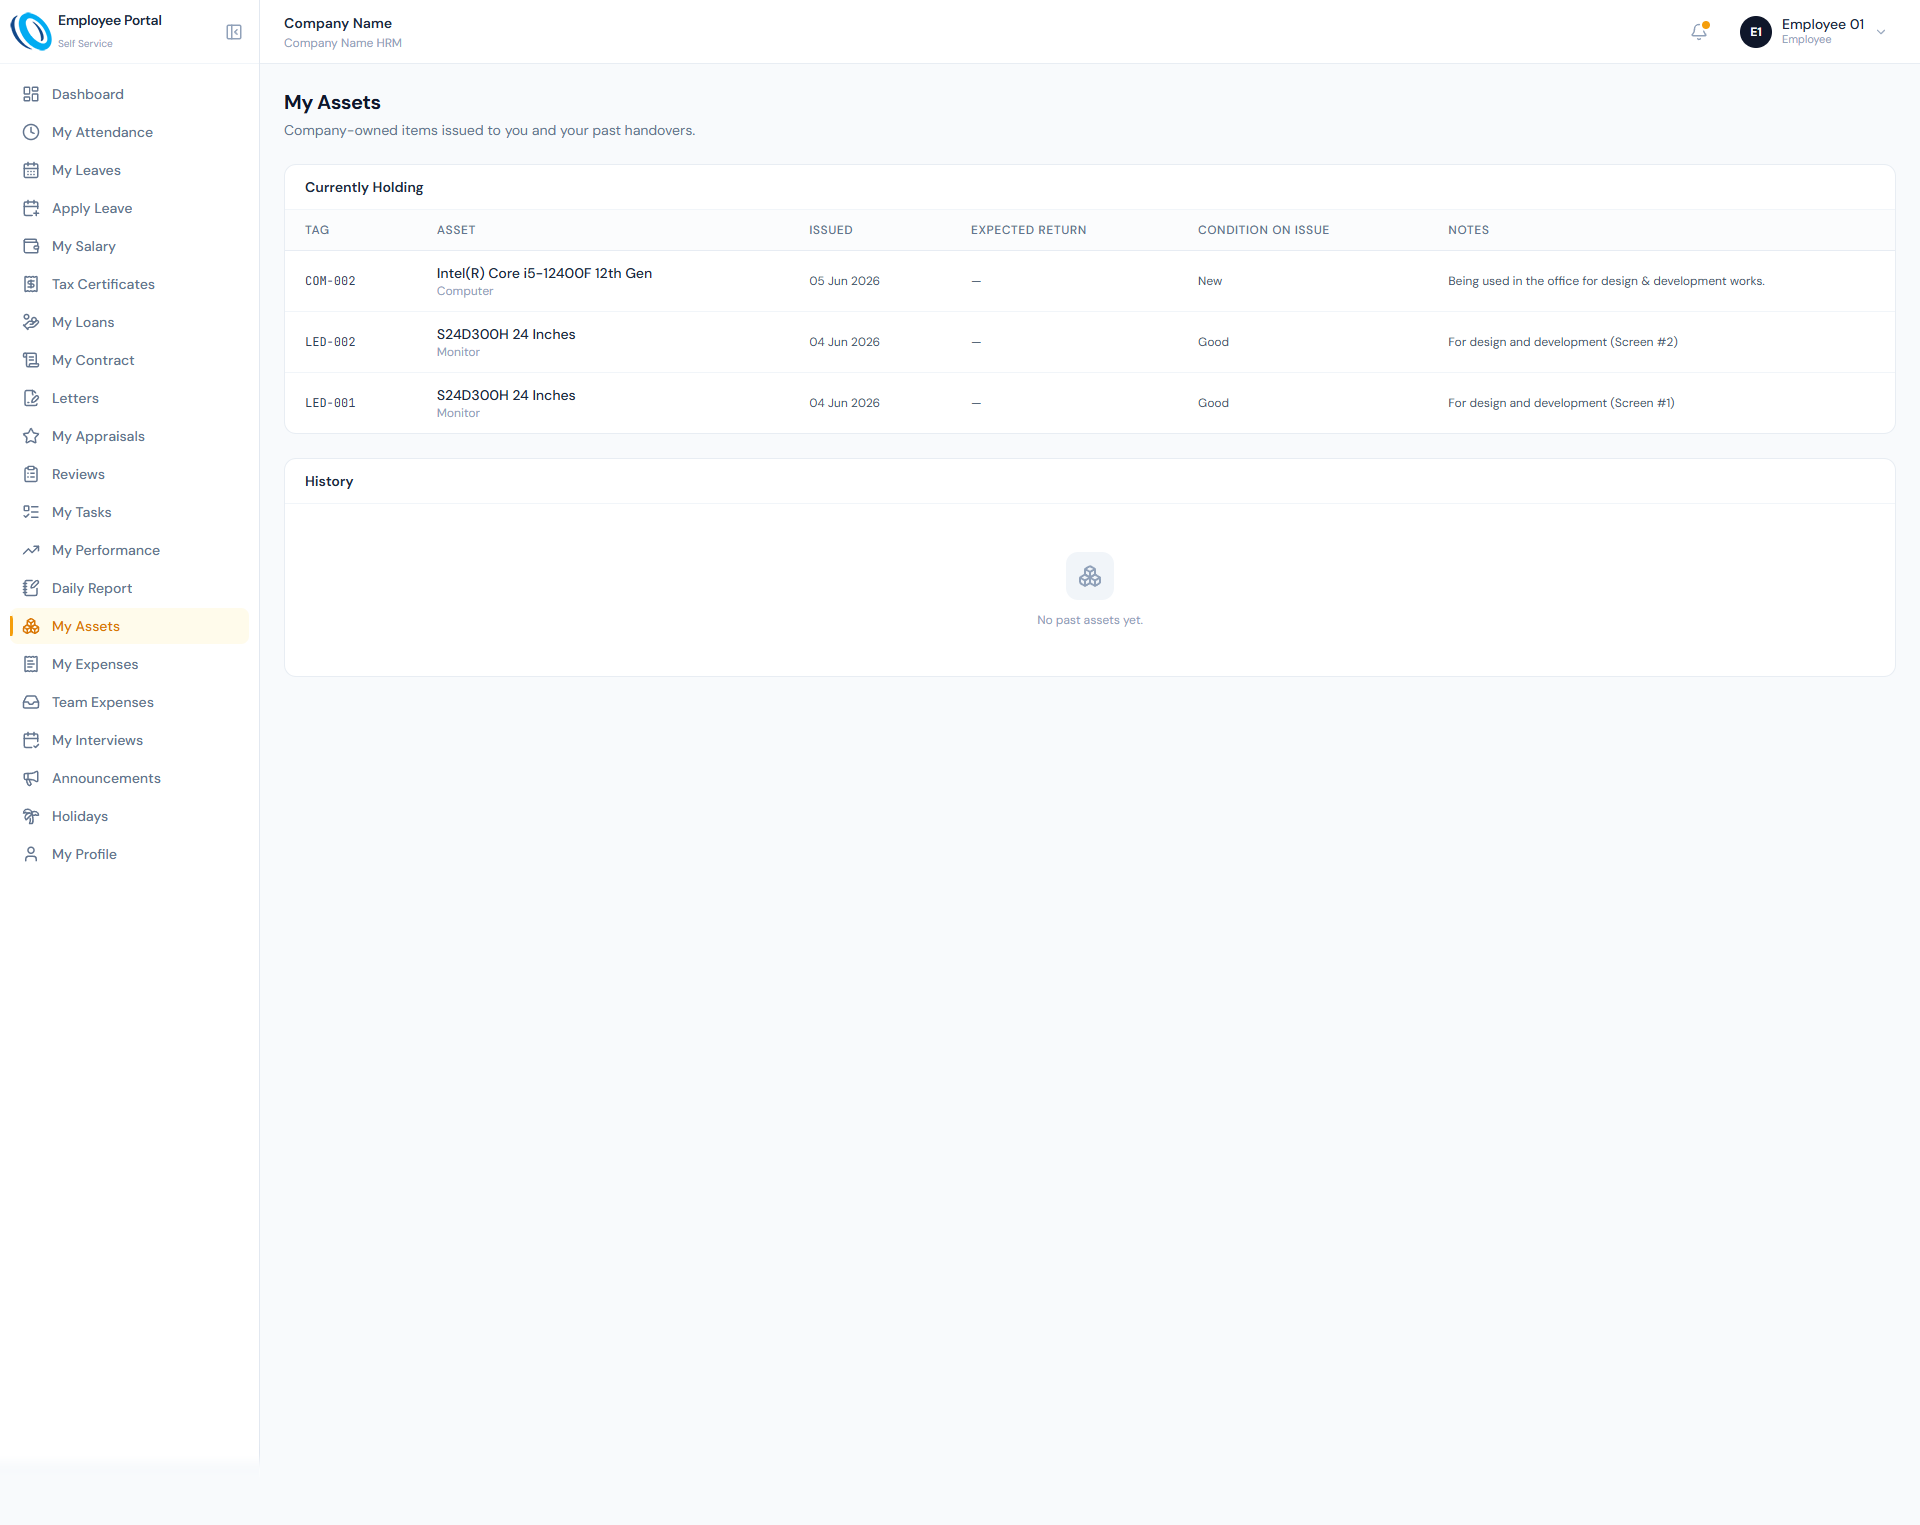The image size is (1920, 1525).
Task: Click the COM-002 asset tag
Action: click(x=330, y=281)
